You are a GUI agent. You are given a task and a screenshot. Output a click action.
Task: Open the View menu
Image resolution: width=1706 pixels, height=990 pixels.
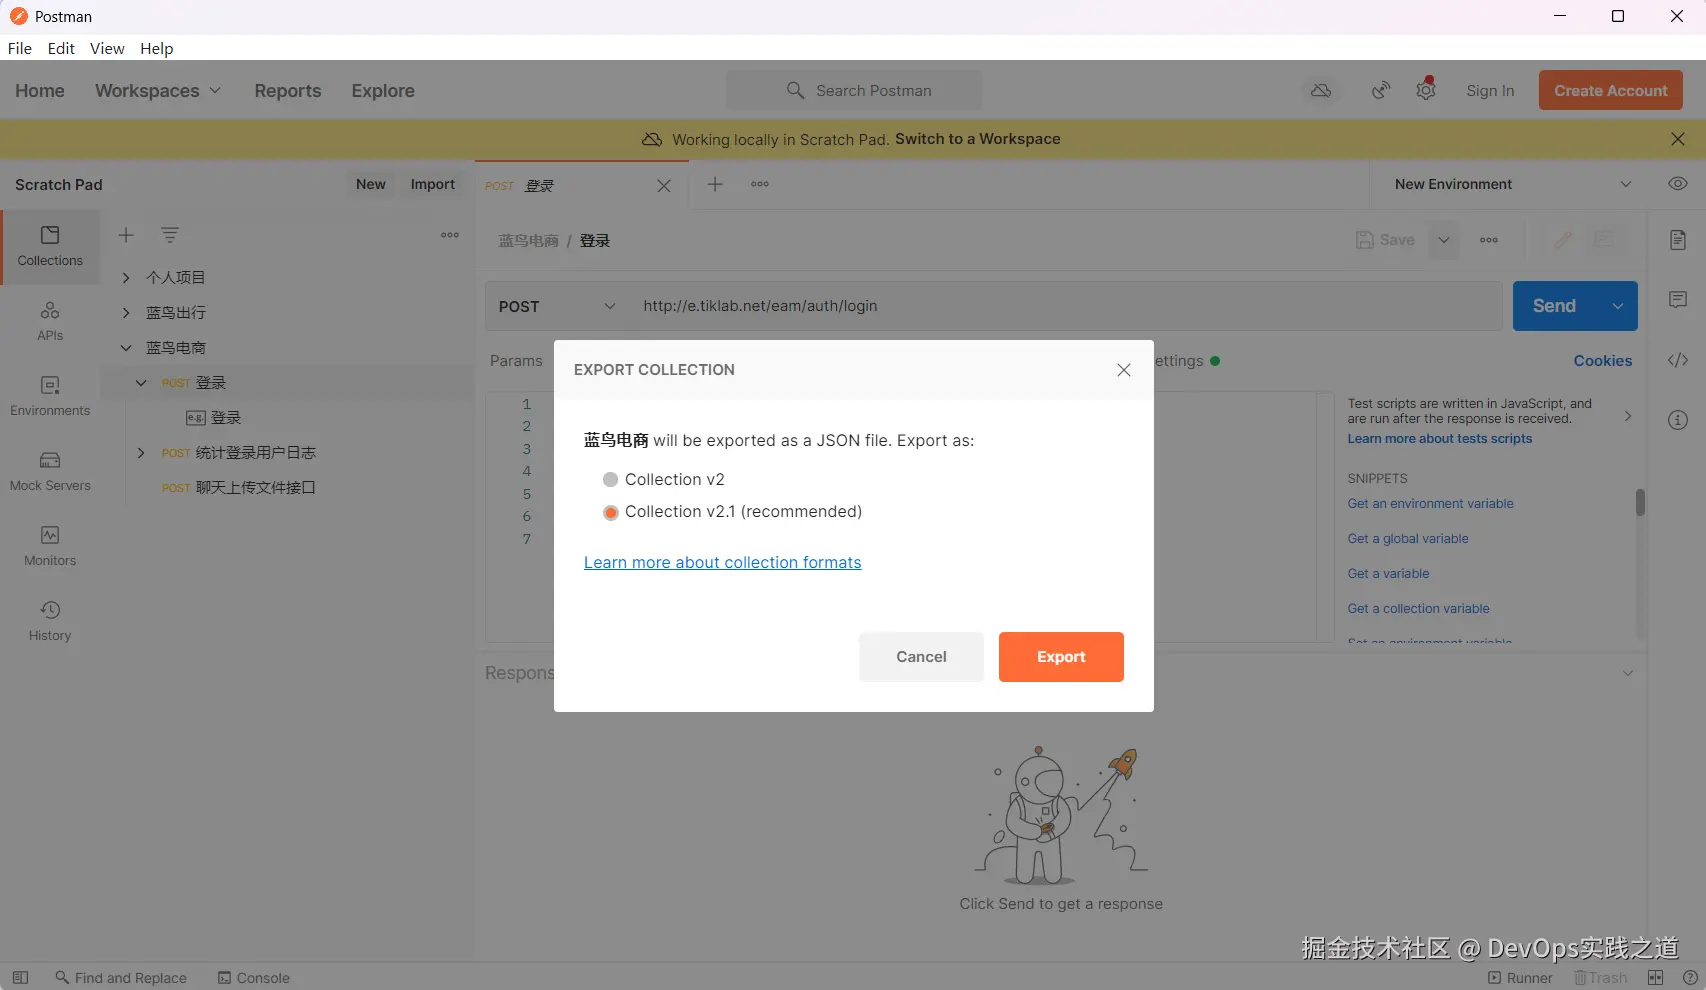point(107,48)
